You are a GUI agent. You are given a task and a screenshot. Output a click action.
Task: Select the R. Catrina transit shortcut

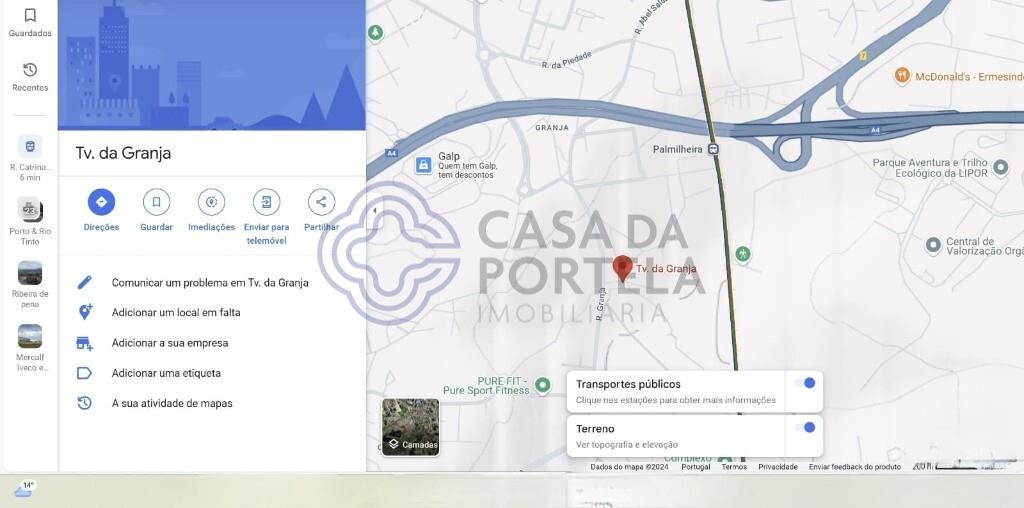30,146
